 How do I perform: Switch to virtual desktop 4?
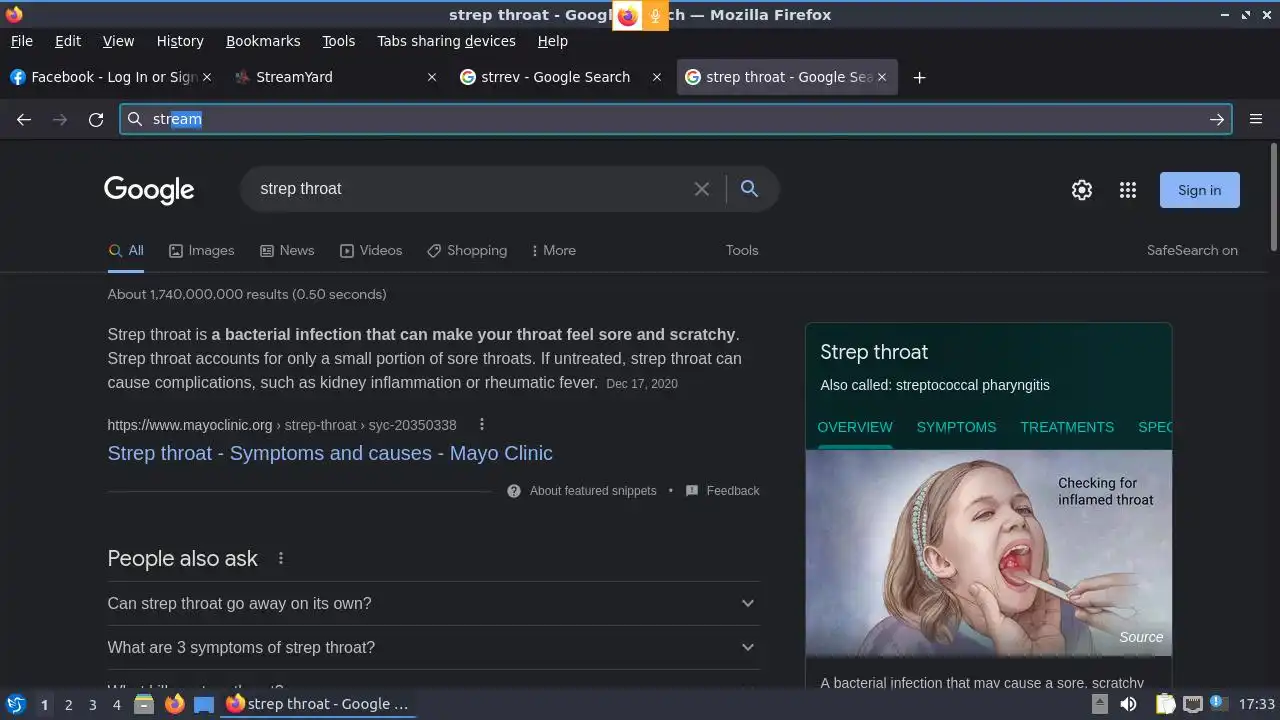[116, 704]
